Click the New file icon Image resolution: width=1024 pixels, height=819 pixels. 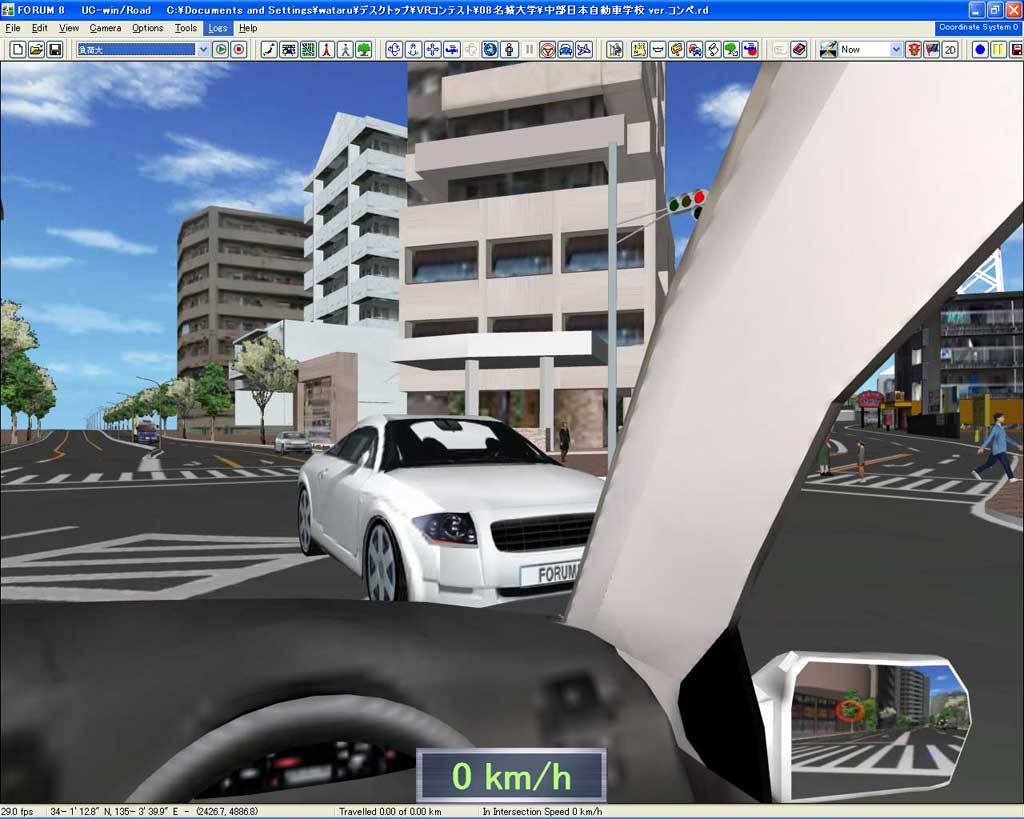point(18,50)
